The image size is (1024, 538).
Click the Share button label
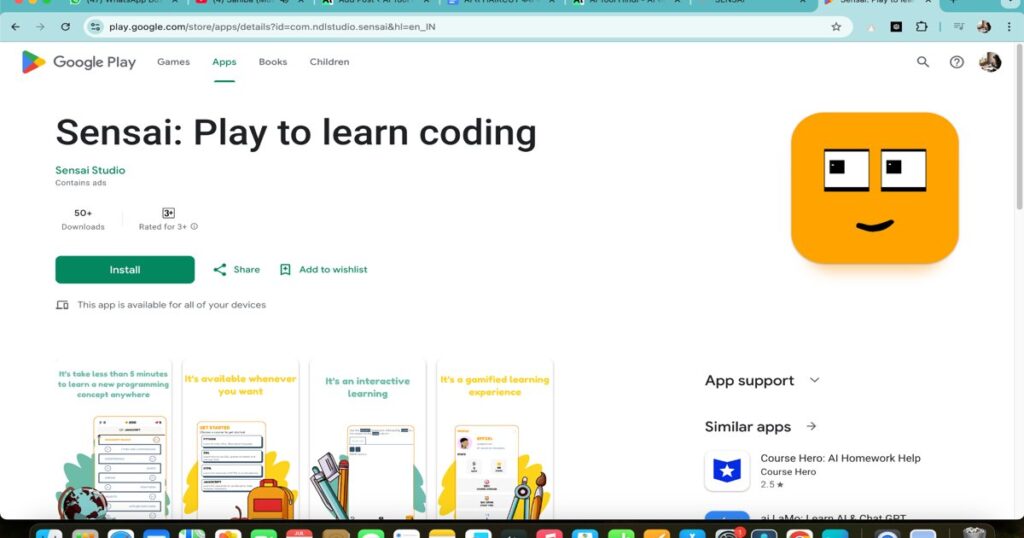click(247, 270)
